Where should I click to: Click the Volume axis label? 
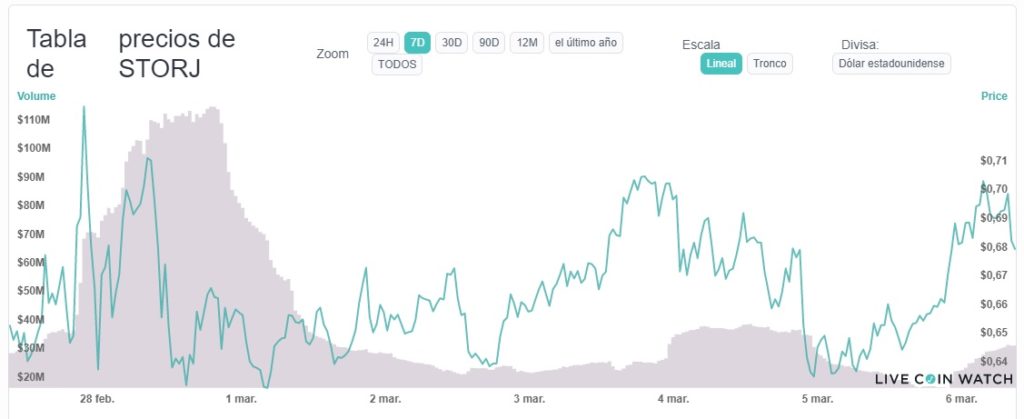pyautogui.click(x=36, y=96)
